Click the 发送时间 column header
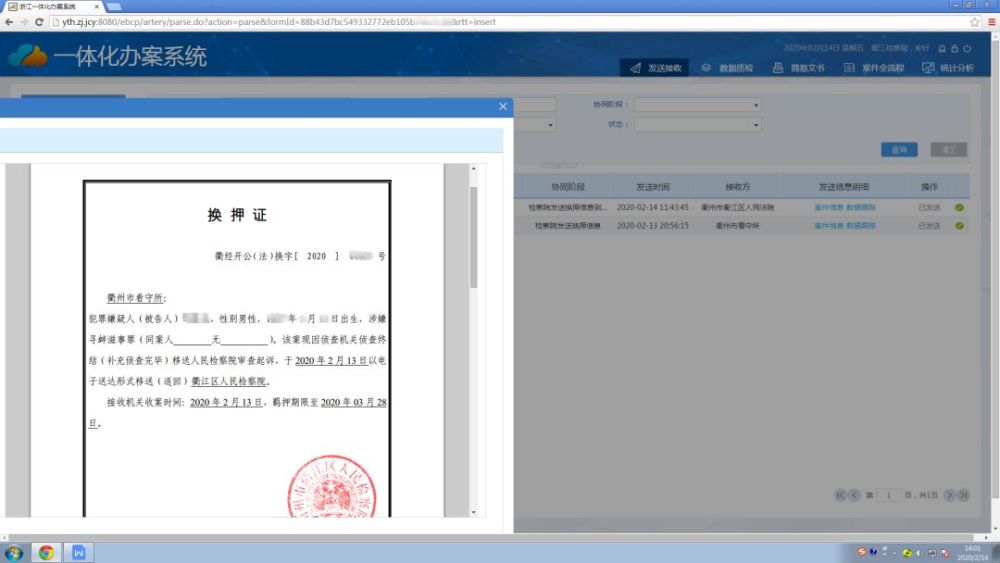Viewport: 1000px width, 563px height. coord(652,187)
